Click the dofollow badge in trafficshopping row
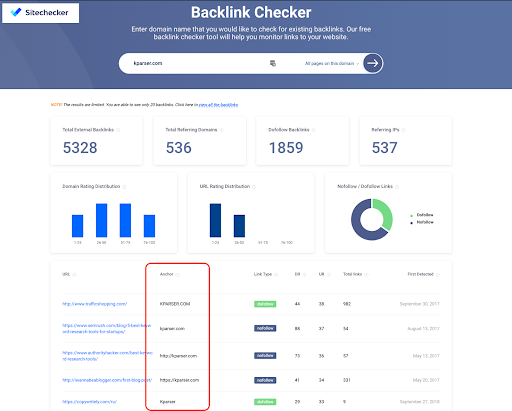The image size is (512, 411). 265,304
